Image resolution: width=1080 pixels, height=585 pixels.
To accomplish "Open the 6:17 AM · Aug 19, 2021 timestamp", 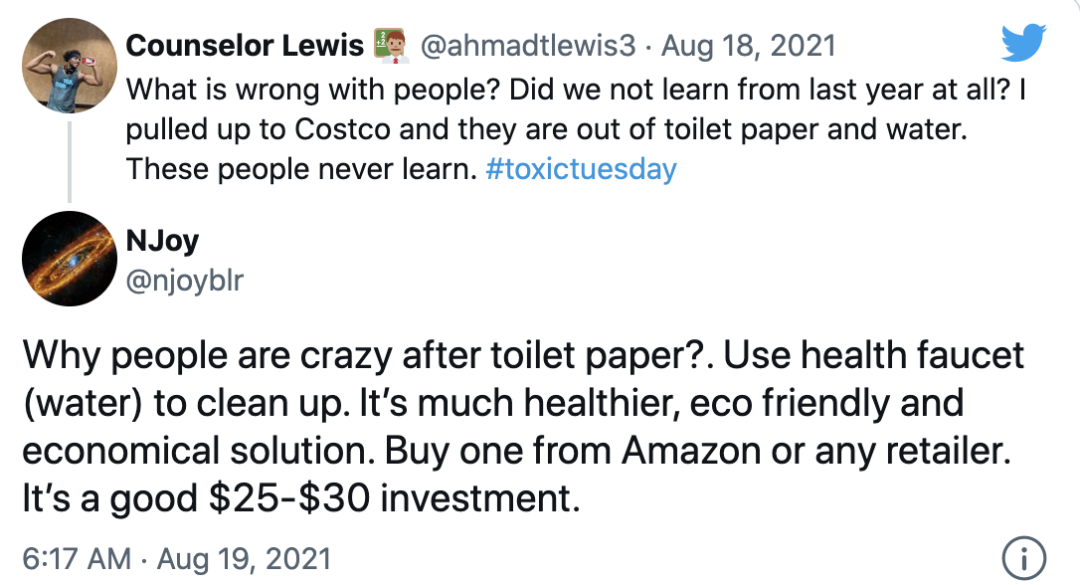I will (174, 556).
